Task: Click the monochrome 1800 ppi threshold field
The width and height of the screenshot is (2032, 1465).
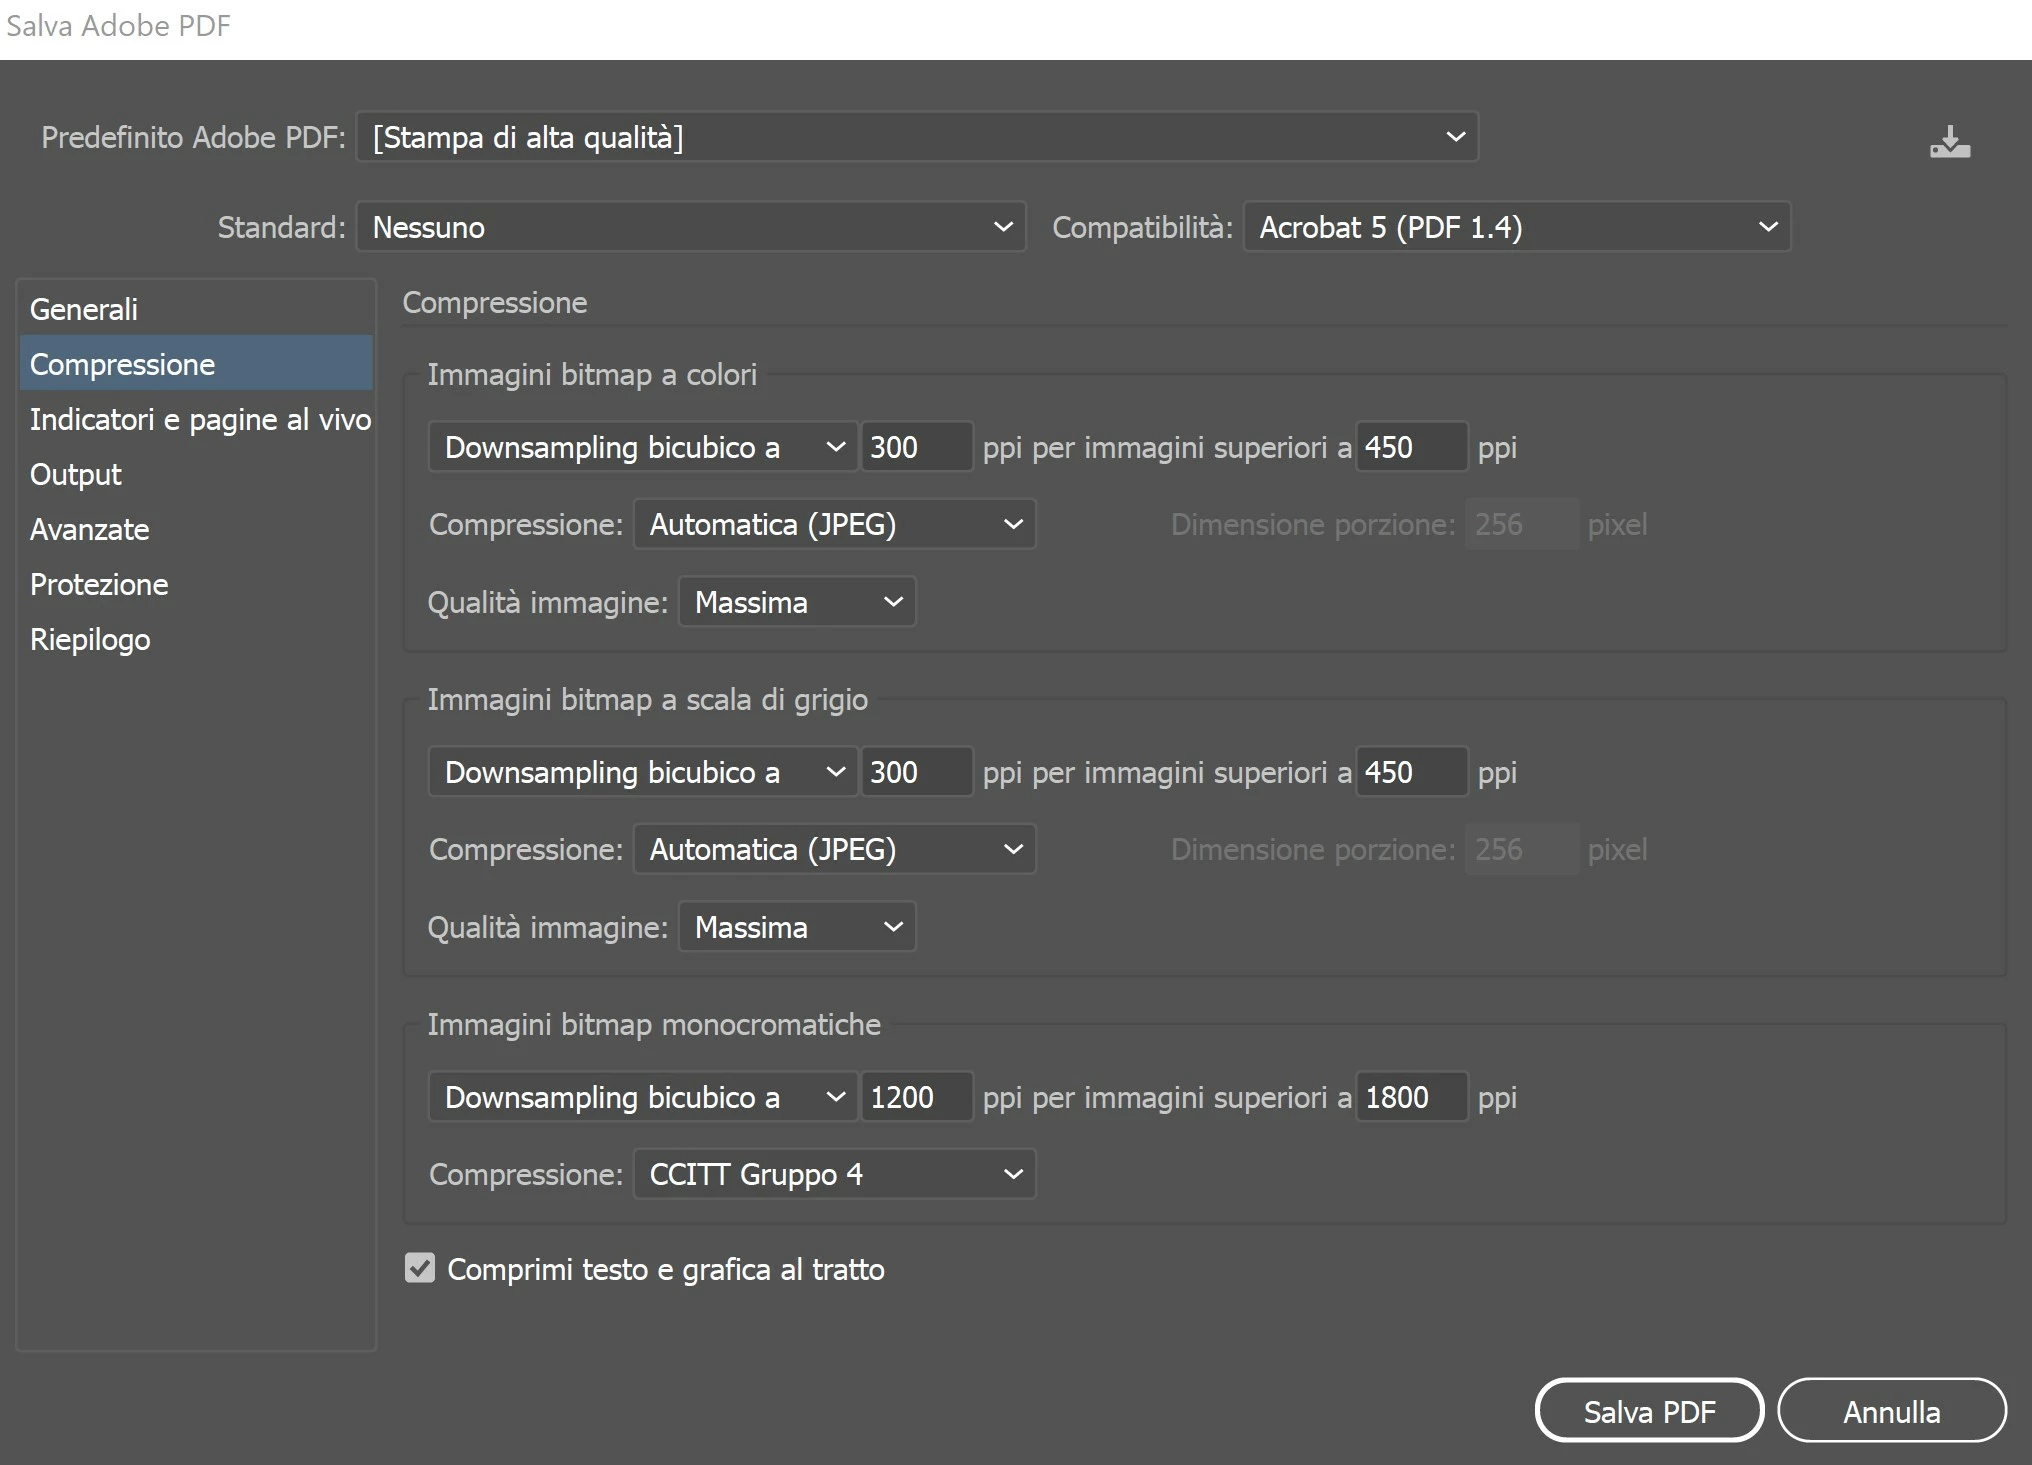Action: [x=1410, y=1097]
